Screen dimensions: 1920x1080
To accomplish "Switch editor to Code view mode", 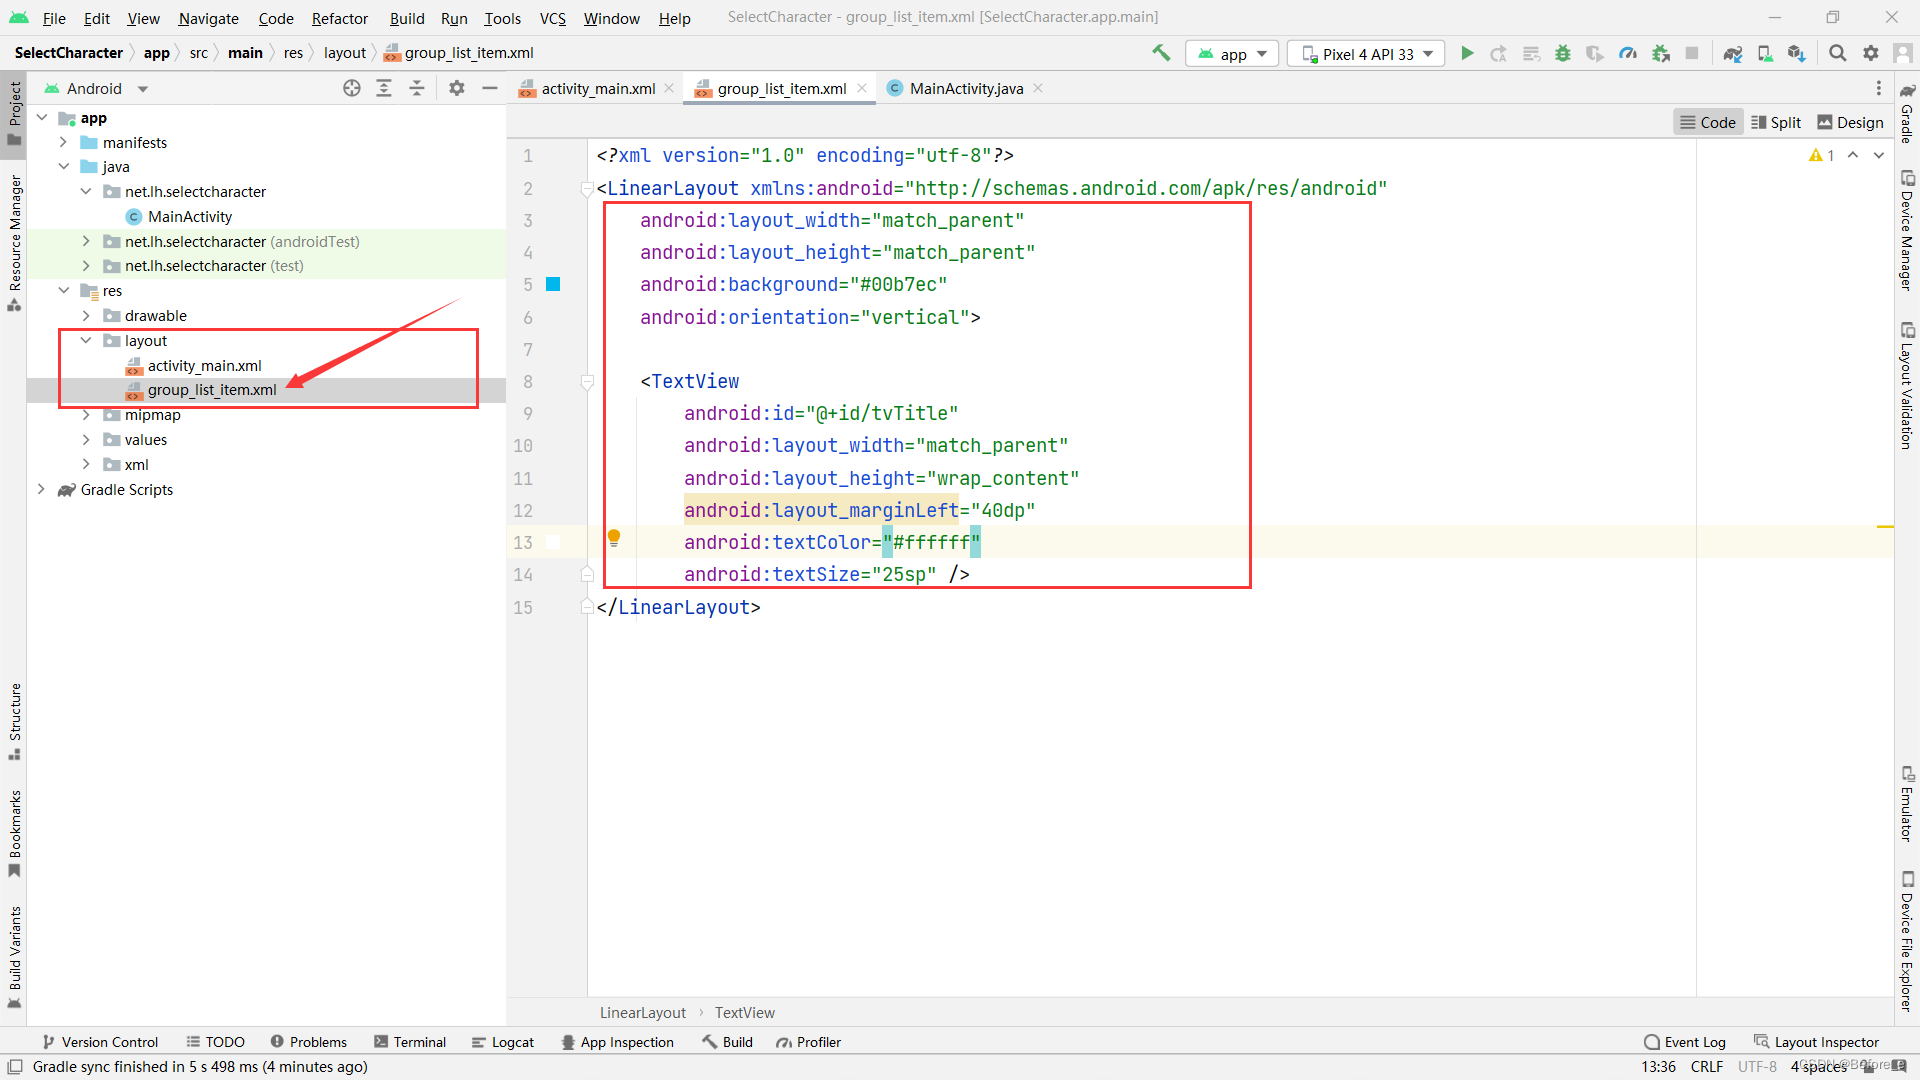I will (x=1707, y=122).
